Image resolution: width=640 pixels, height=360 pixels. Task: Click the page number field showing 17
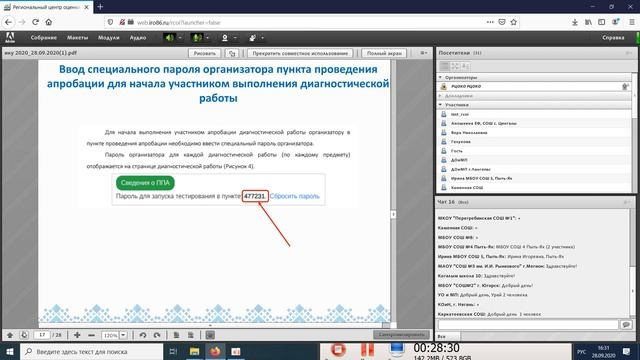click(42, 335)
